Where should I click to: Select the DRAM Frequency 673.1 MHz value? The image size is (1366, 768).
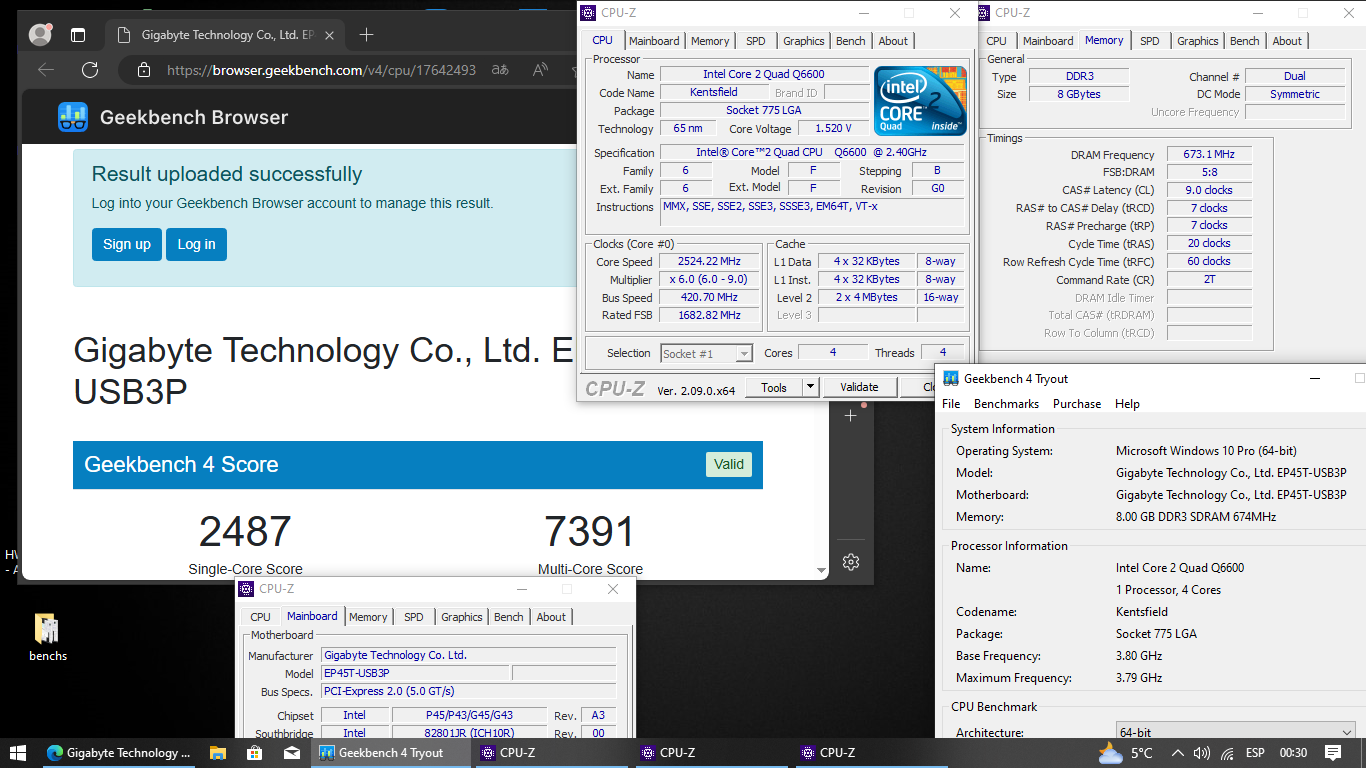[x=1208, y=155]
